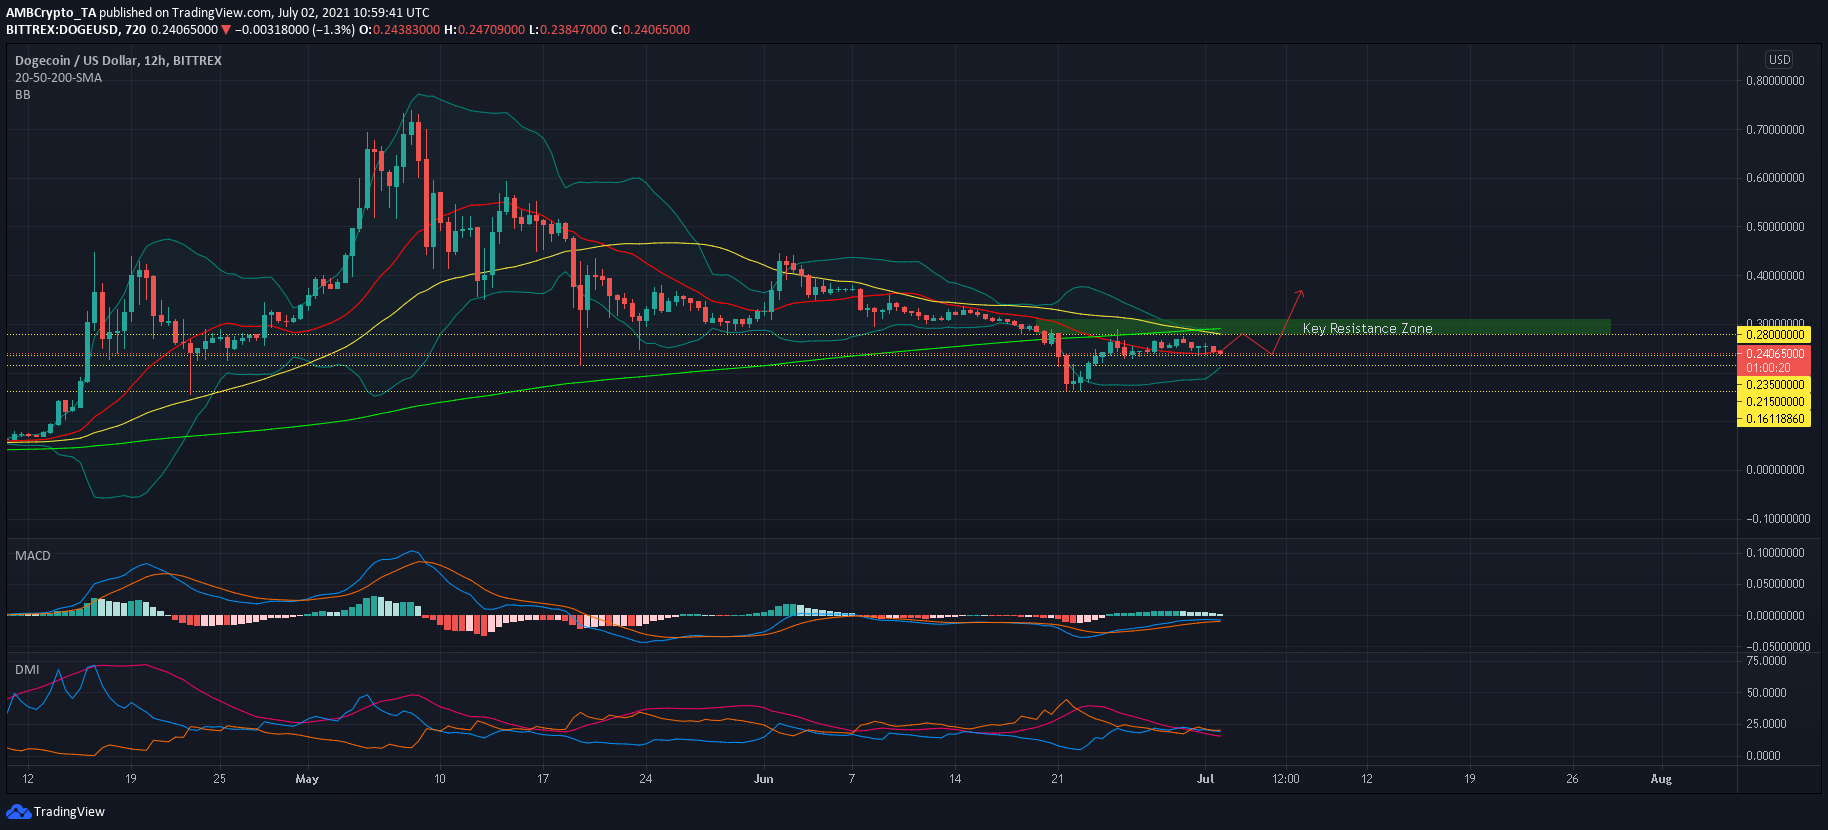The height and width of the screenshot is (830, 1828).
Task: Click the Aug label on time axis
Action: click(1661, 779)
